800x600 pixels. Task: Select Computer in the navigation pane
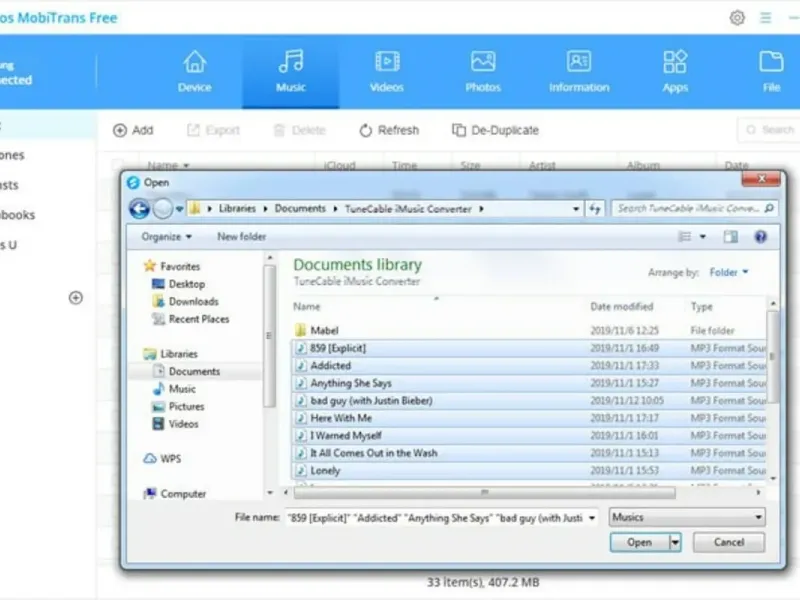[x=175, y=493]
